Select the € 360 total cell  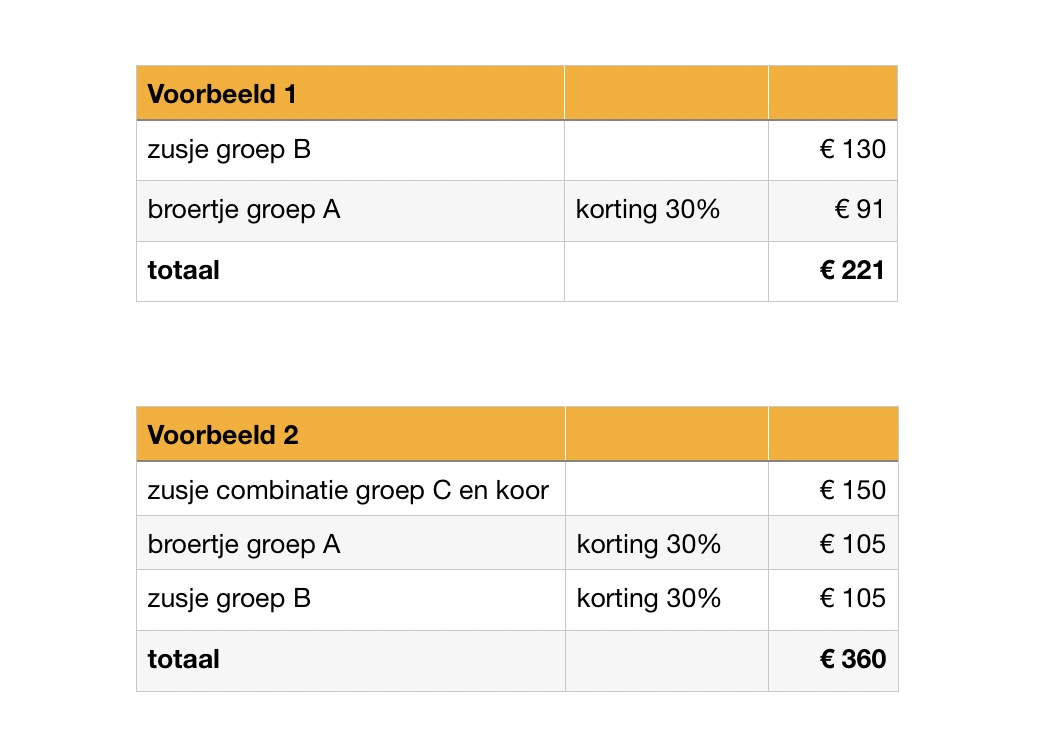pos(833,661)
